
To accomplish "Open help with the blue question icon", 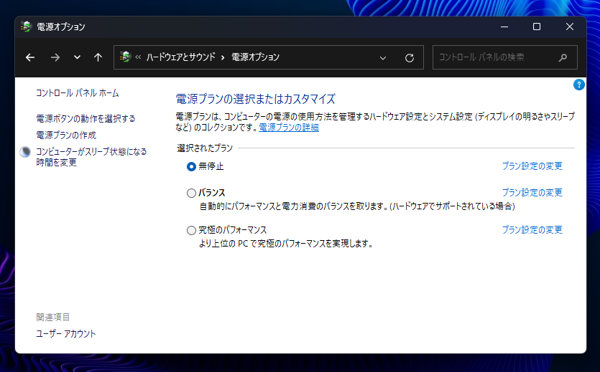I will [x=579, y=85].
